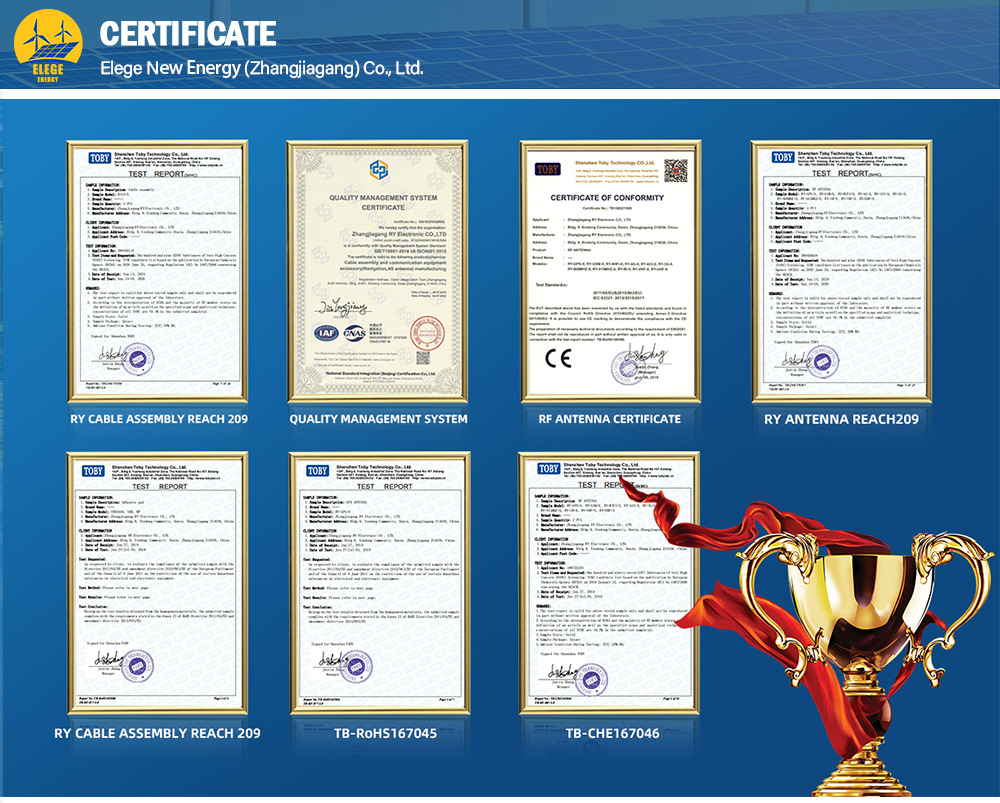The height and width of the screenshot is (803, 1000).
Task: Click the CE mark on conformity certificate
Action: [x=558, y=358]
